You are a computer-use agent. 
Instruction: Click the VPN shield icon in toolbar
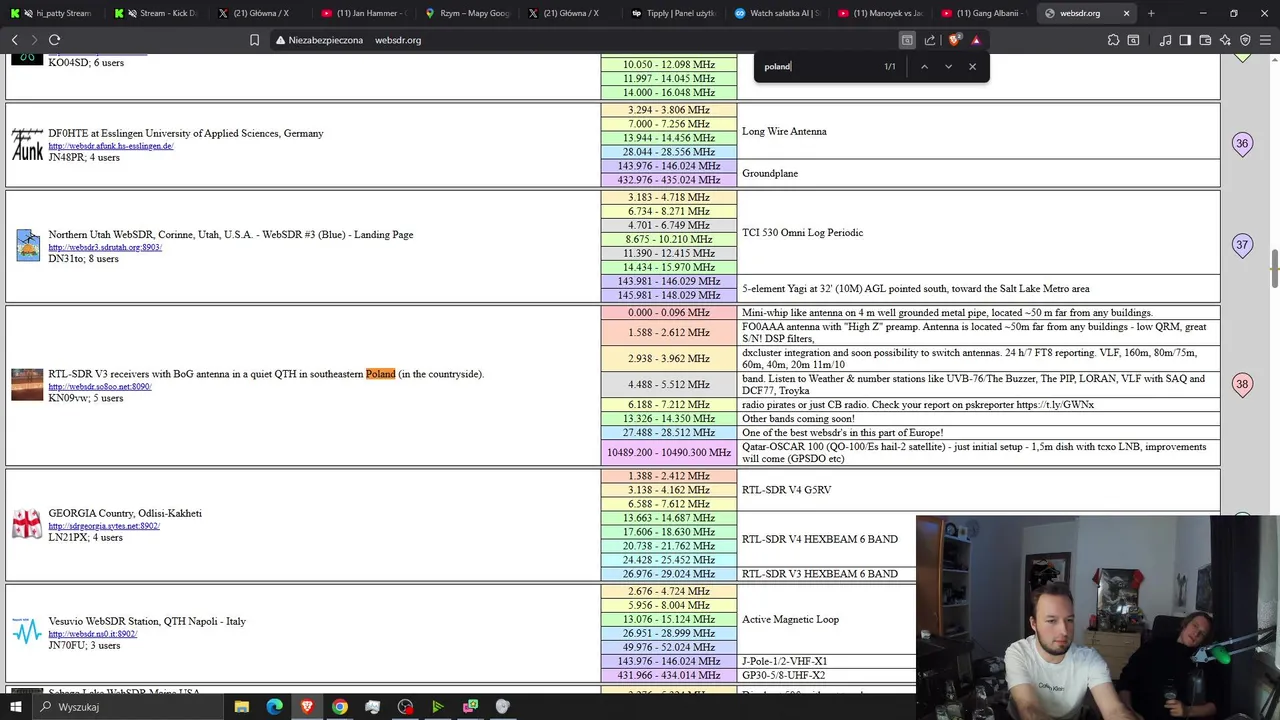1245,40
